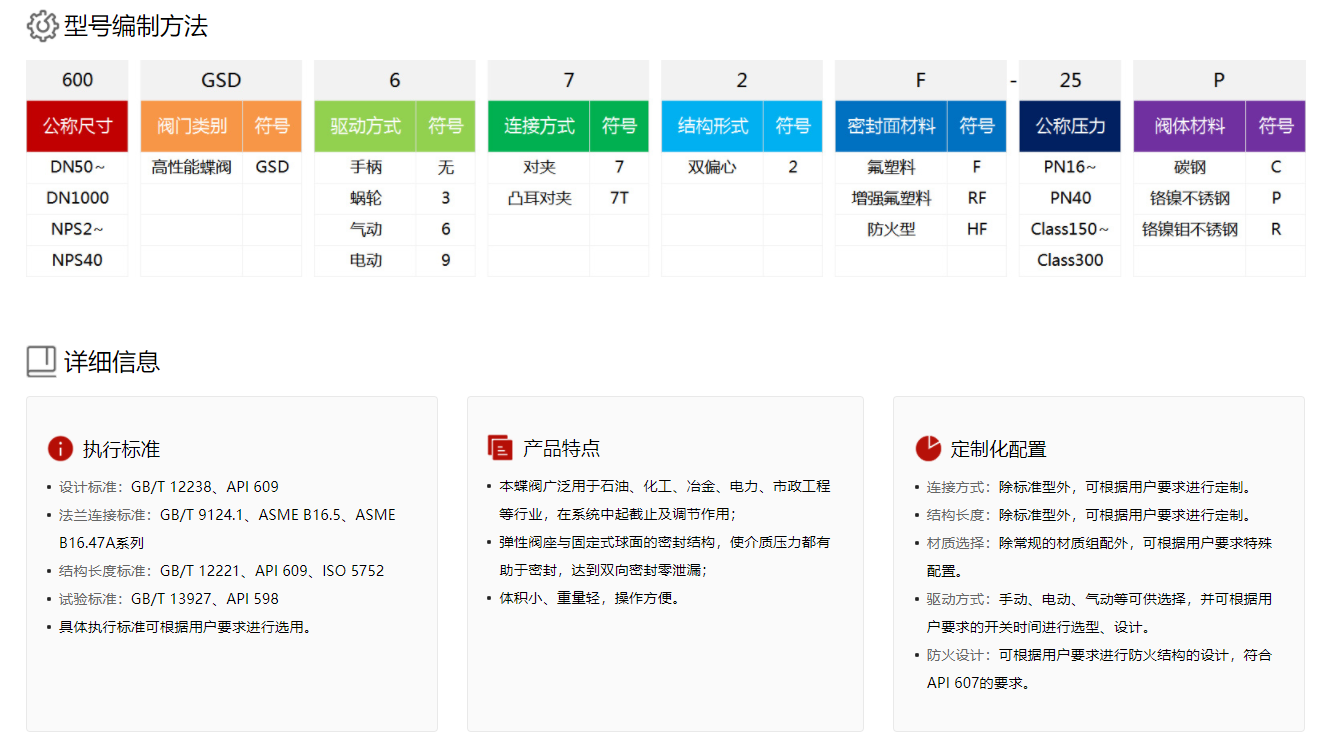Click the 型号编制方法 section heading
Viewport: 1319px width, 743px height.
136,26
